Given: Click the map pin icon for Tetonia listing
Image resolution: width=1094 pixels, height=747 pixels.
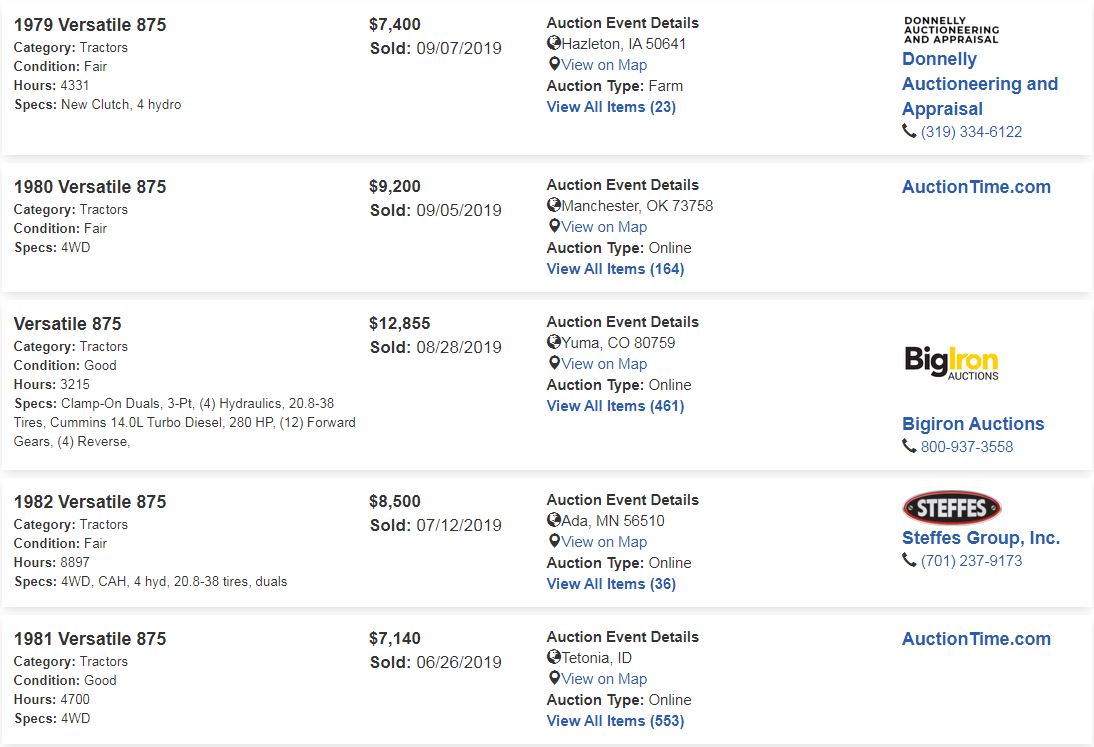Looking at the screenshot, I should click(554, 677).
